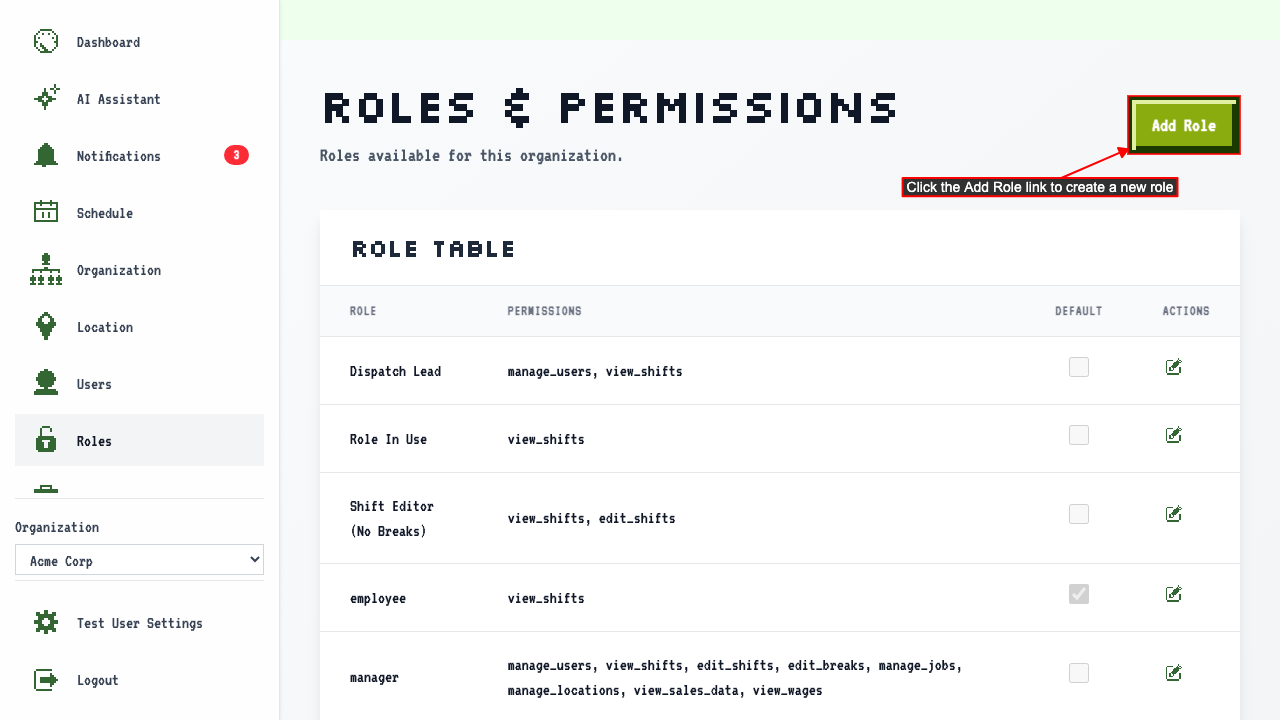Click the Add Role button
This screenshot has width=1280, height=720.
pos(1184,126)
